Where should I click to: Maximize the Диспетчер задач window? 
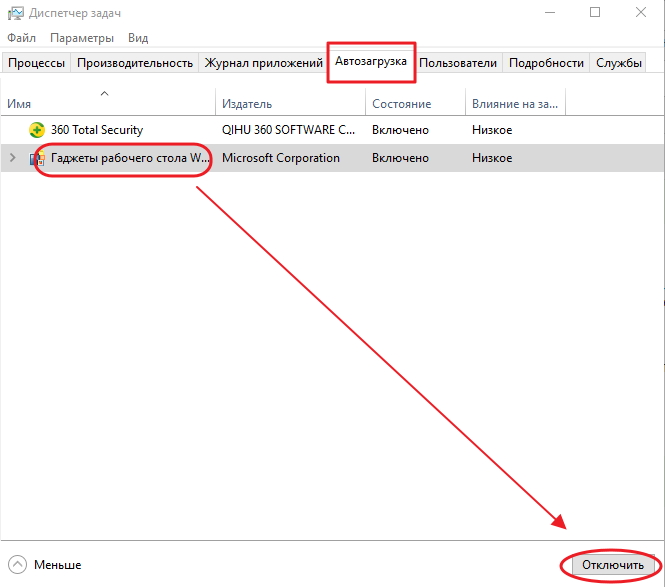coord(595,12)
